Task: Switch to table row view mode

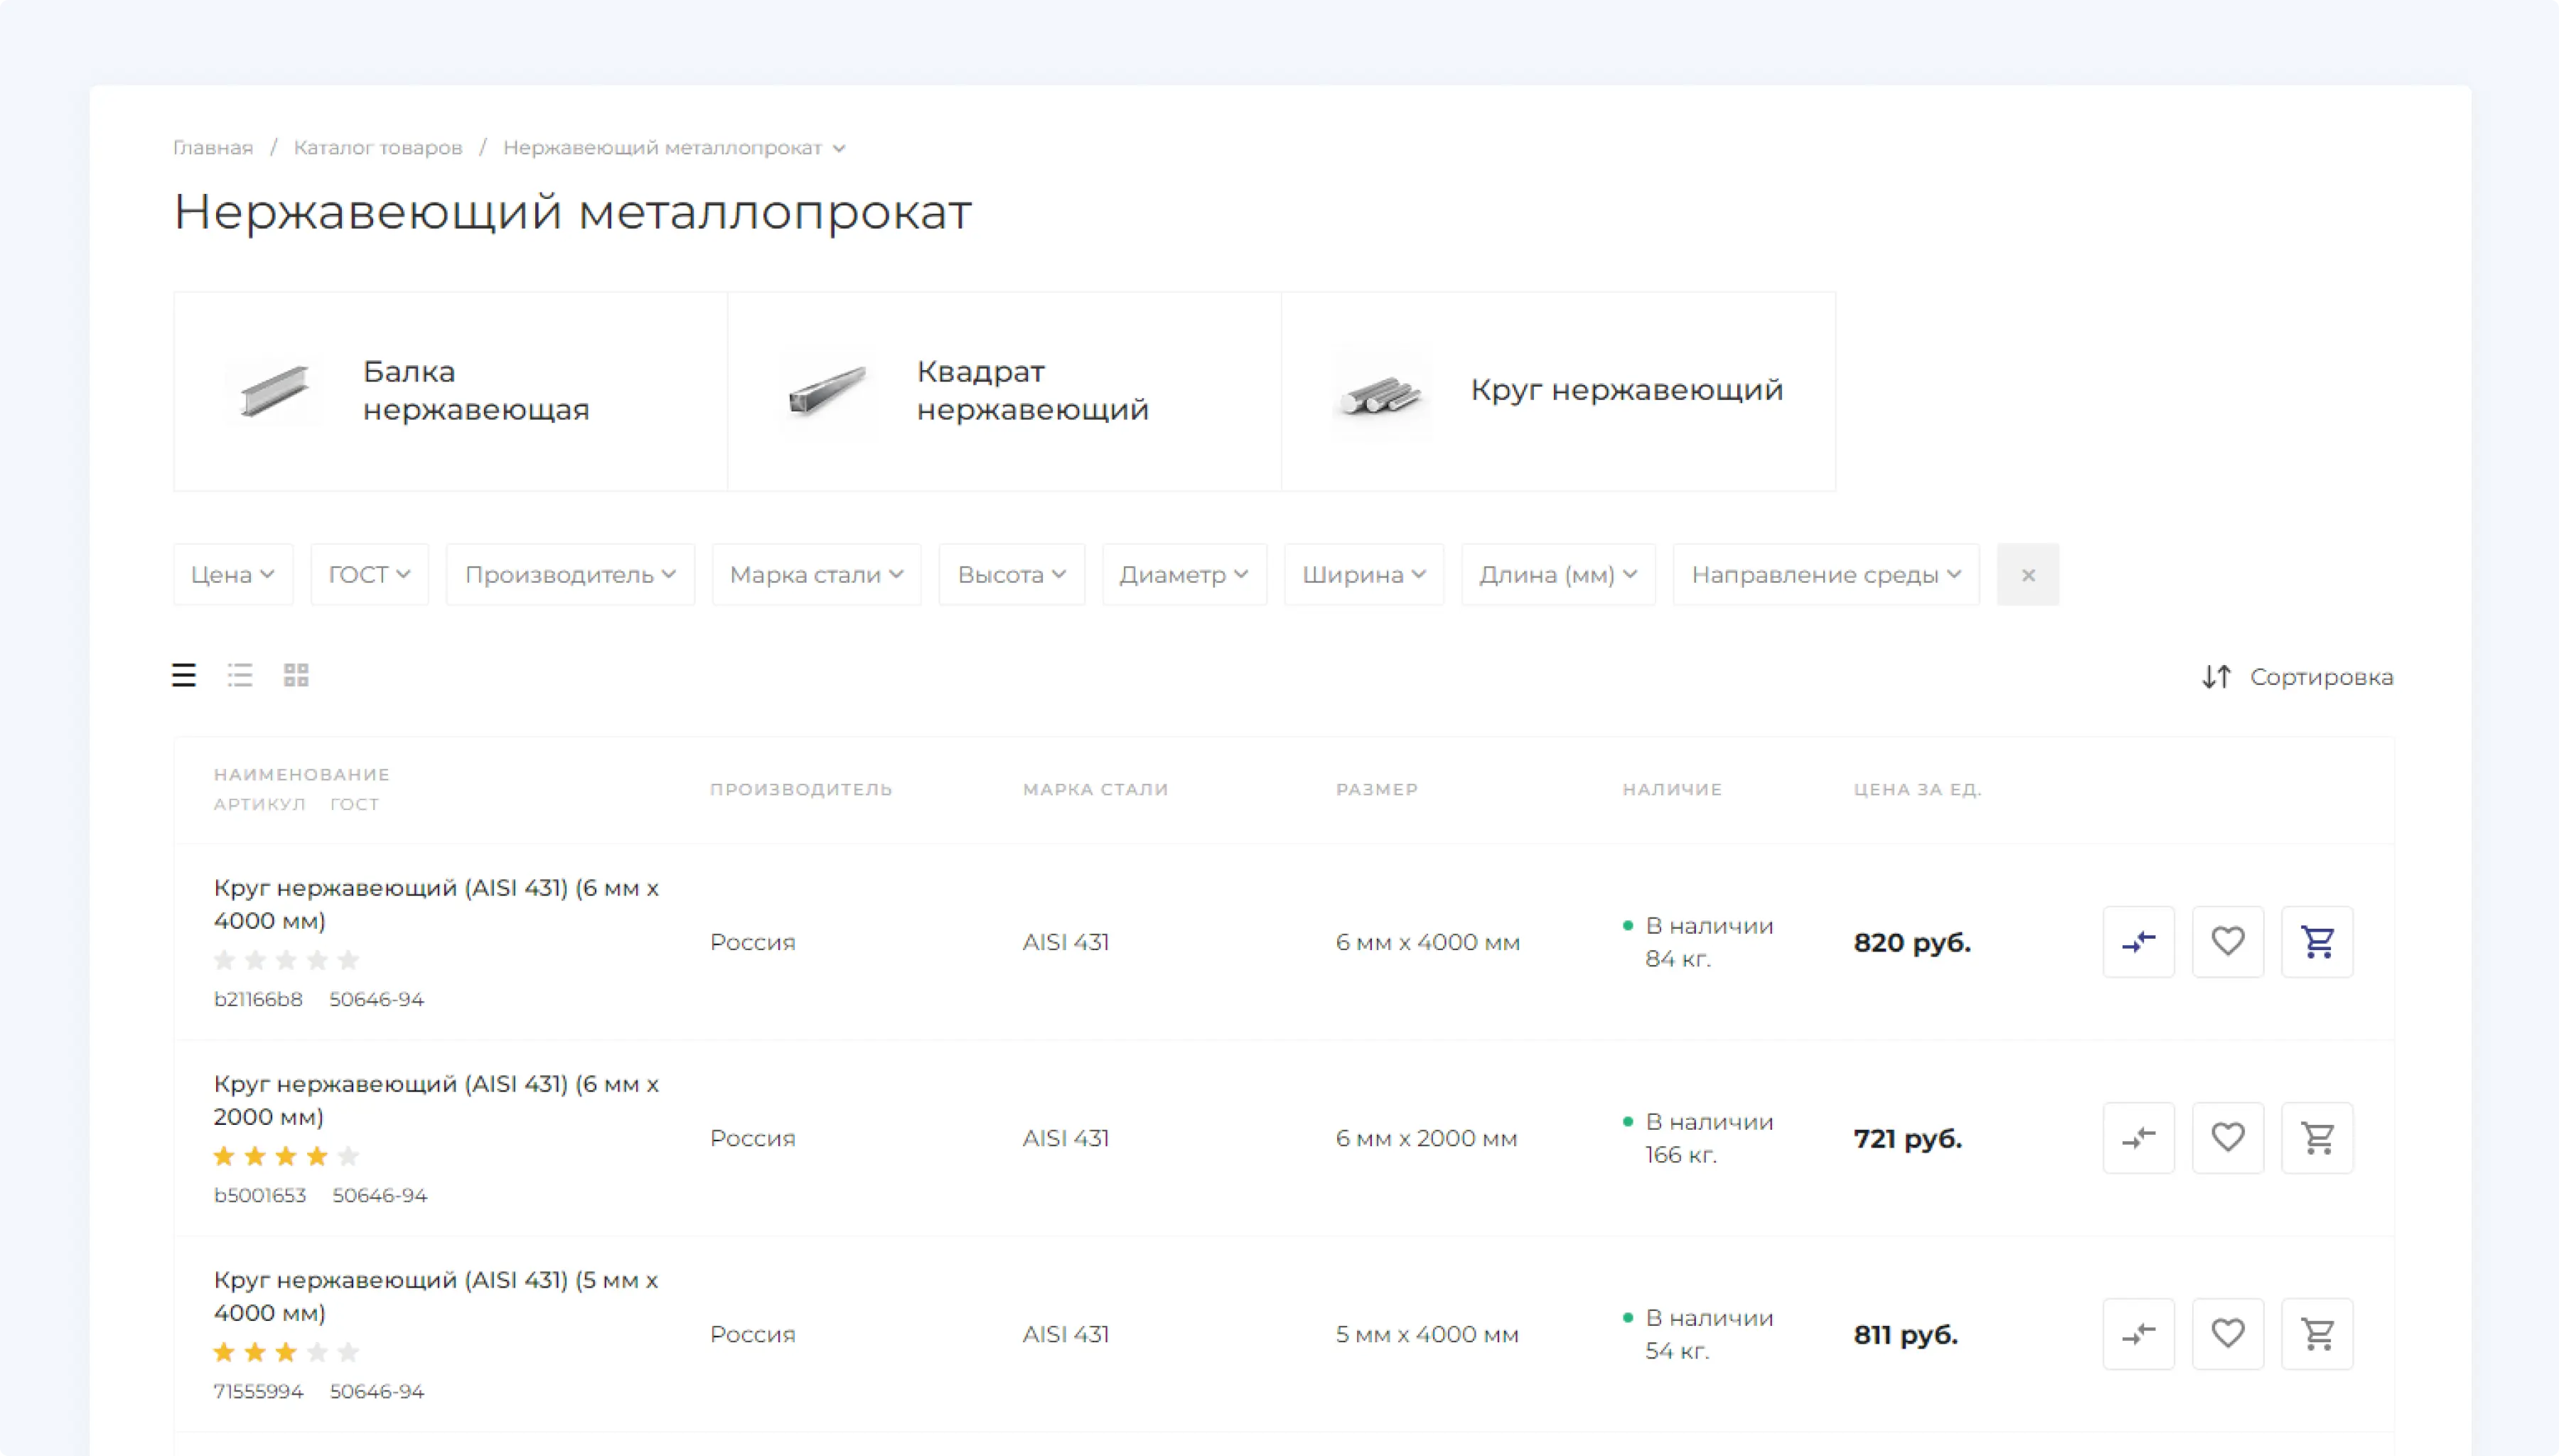Action: [184, 675]
